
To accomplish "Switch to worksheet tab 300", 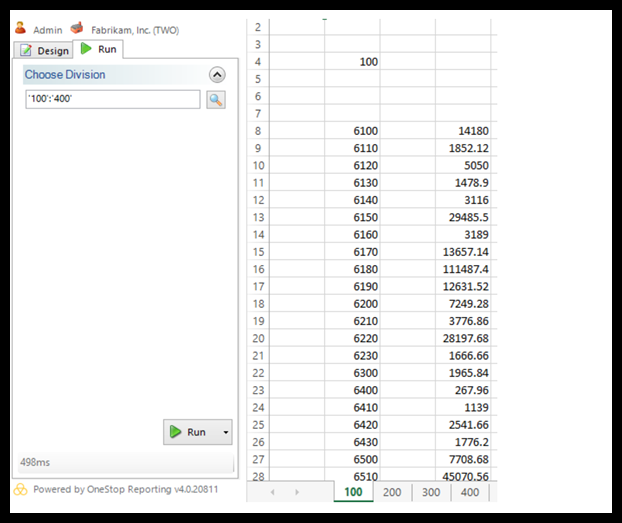I will pyautogui.click(x=430, y=492).
